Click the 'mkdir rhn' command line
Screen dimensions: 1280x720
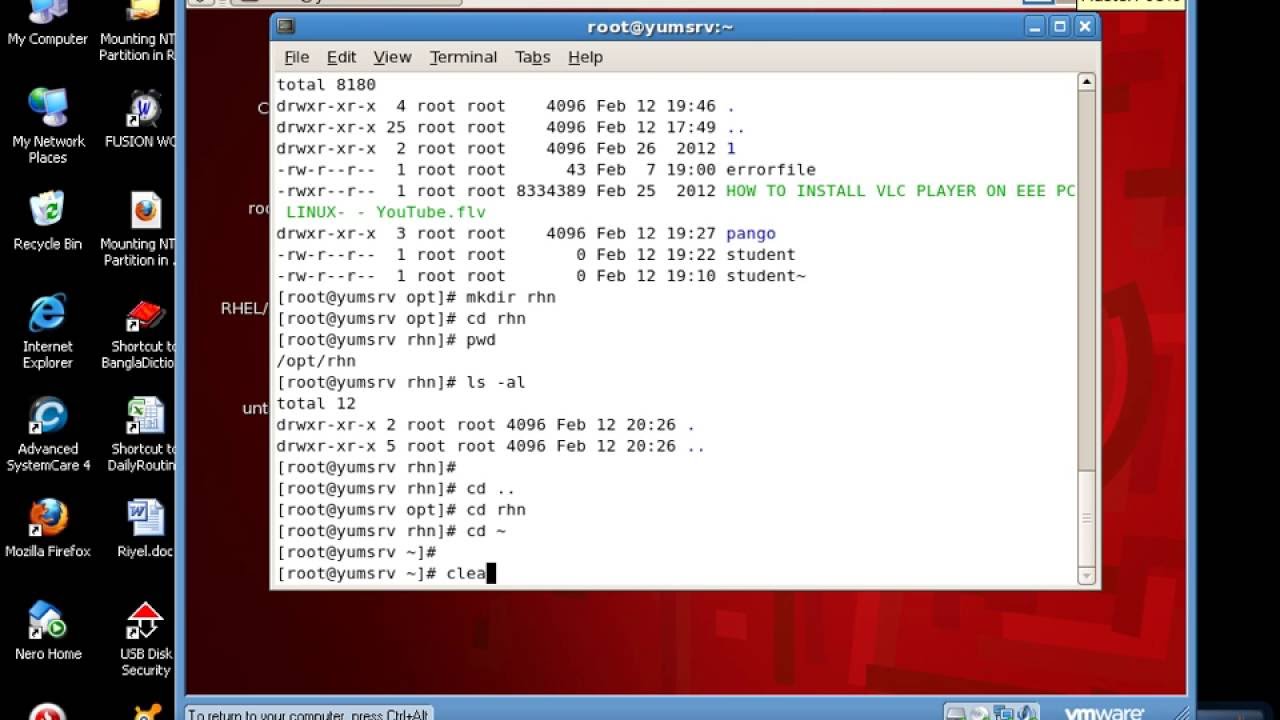click(416, 297)
